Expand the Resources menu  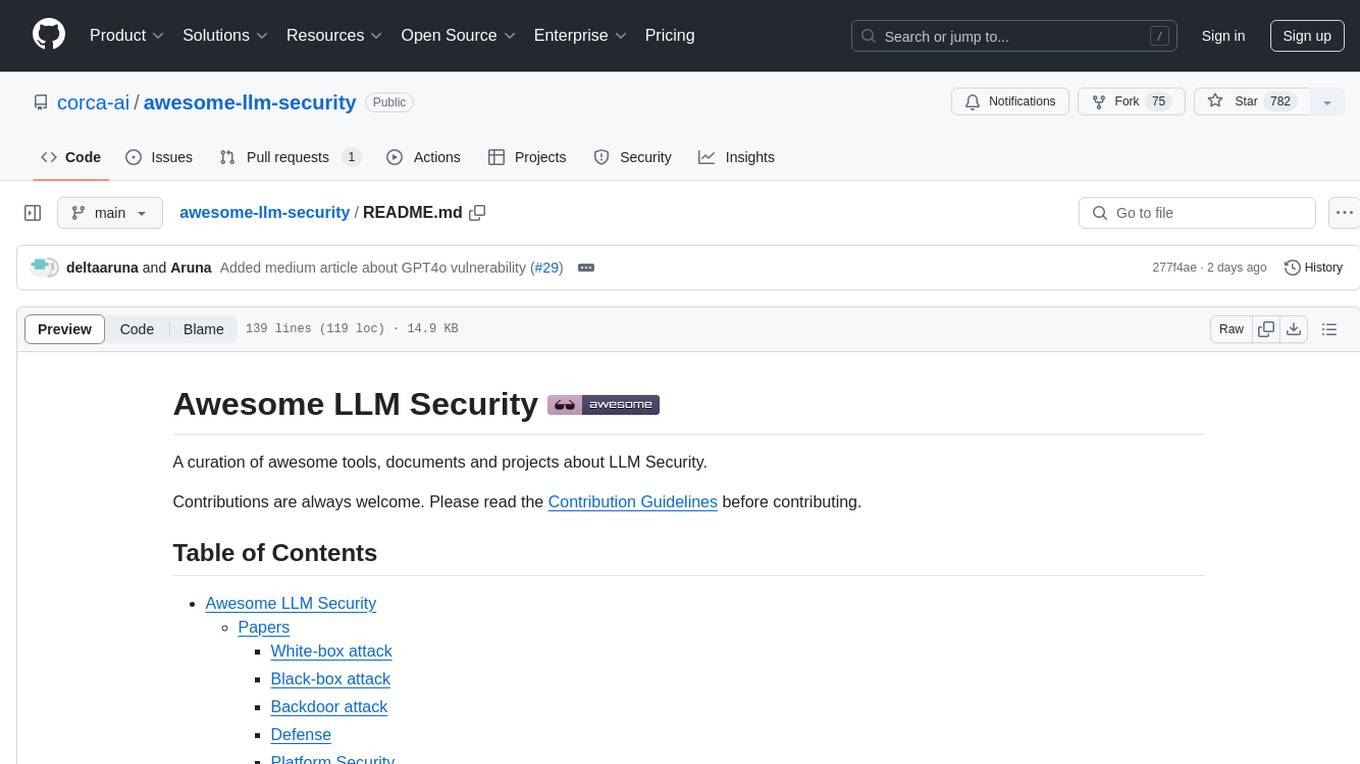(334, 35)
